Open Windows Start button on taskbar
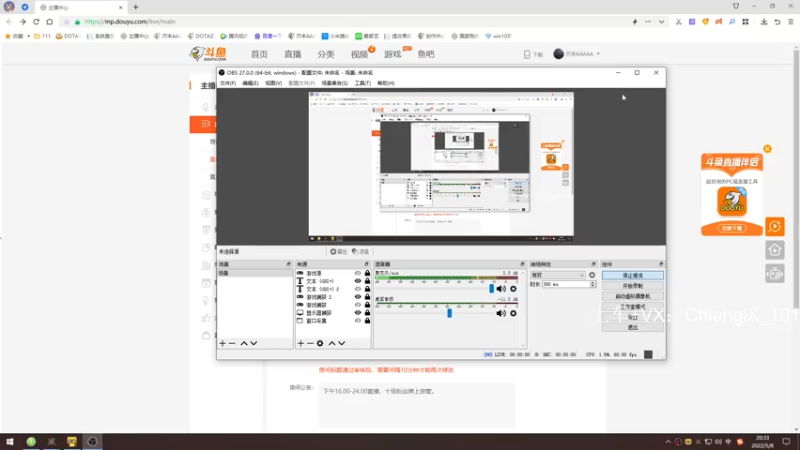Screen dimensions: 800x450 10,442
